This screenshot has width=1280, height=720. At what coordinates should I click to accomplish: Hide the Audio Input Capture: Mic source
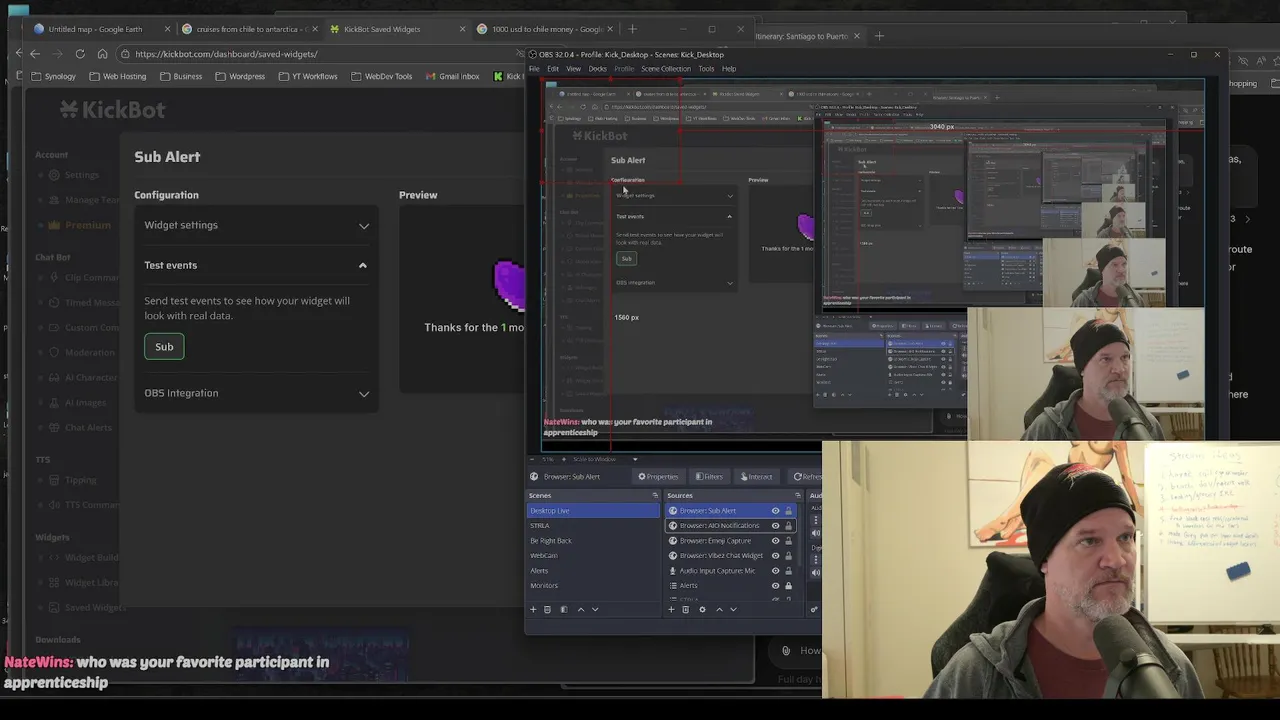pos(775,571)
